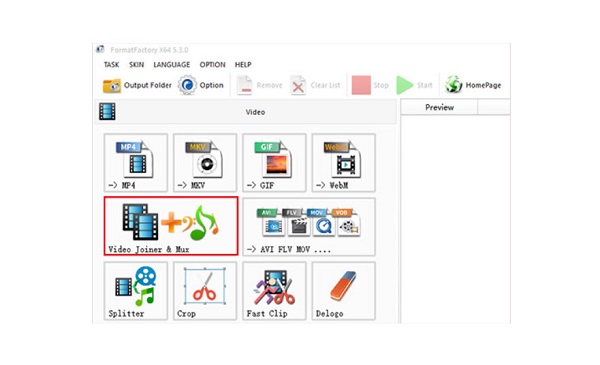This screenshot has width=600, height=365.
Task: Open the HELP menu
Action: point(243,65)
